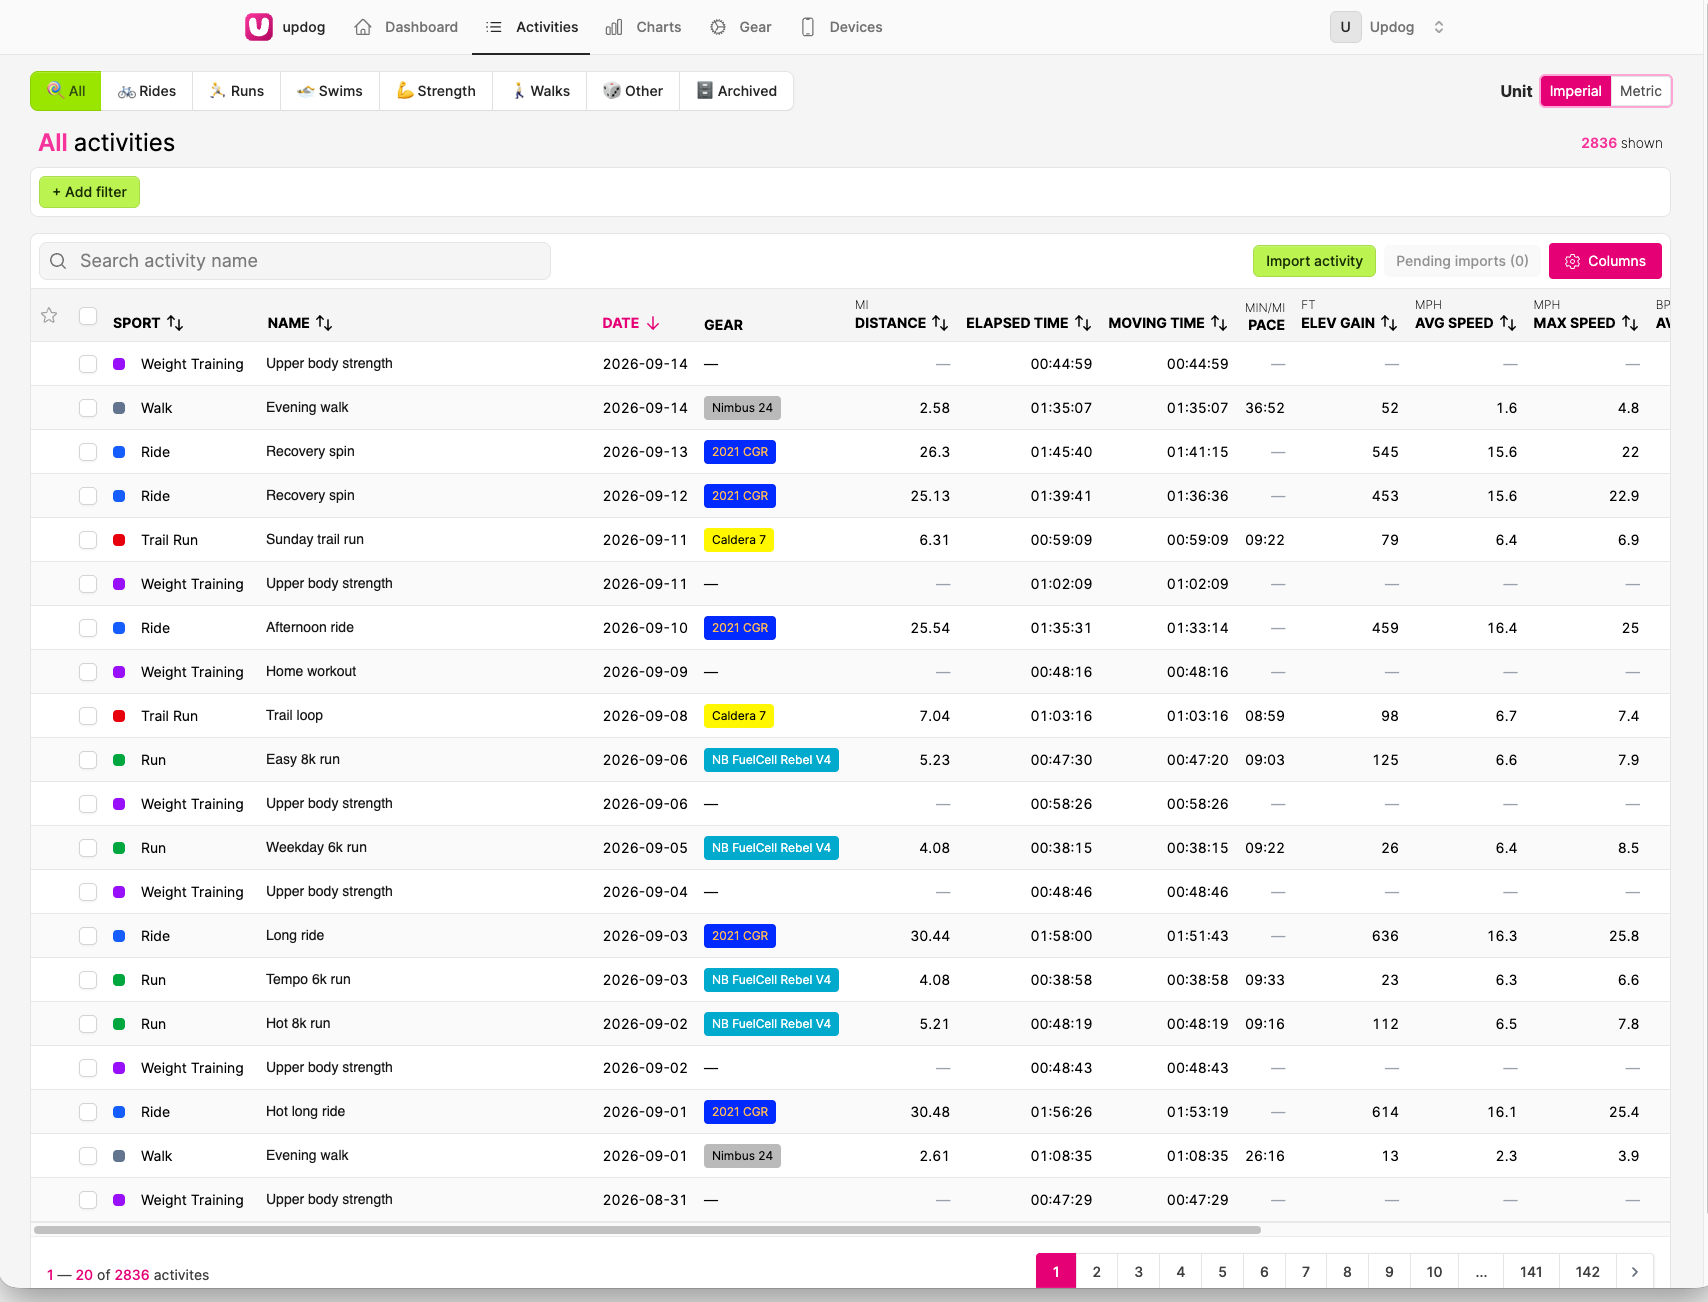This screenshot has height=1302, width=1708.
Task: Open the Archived activities tab
Action: point(737,91)
